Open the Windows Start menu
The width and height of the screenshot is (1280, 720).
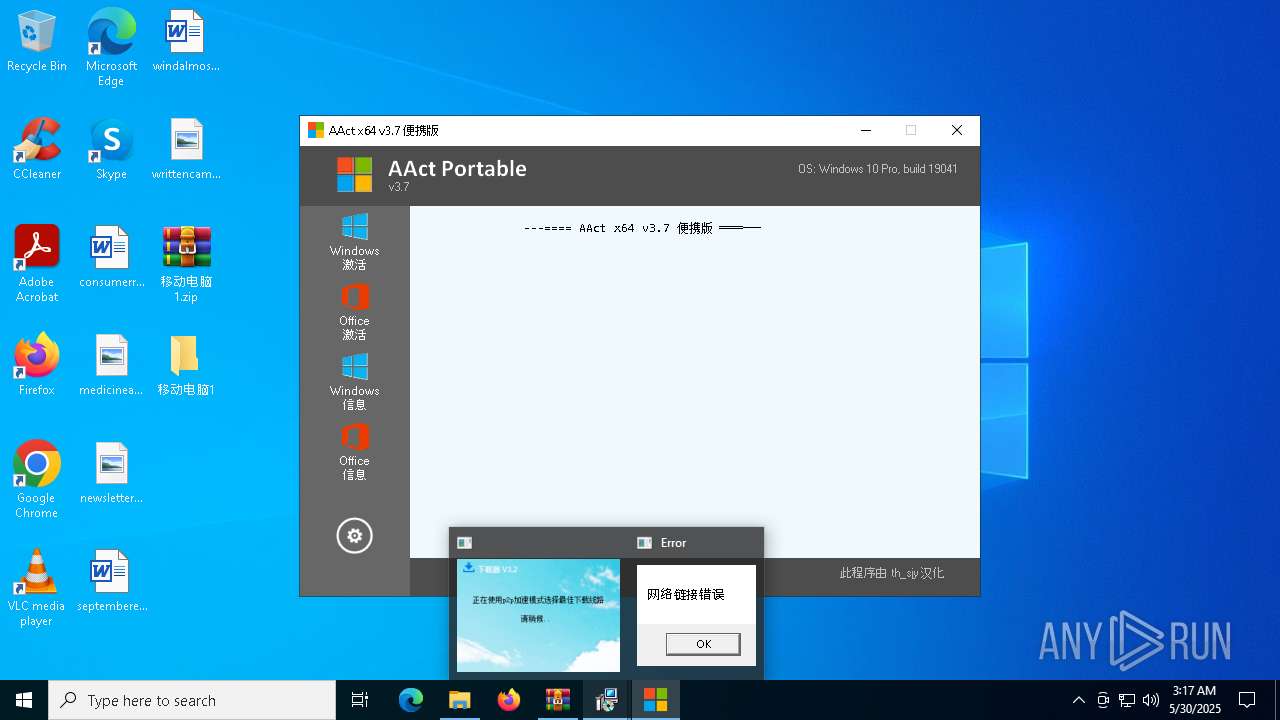click(x=24, y=700)
